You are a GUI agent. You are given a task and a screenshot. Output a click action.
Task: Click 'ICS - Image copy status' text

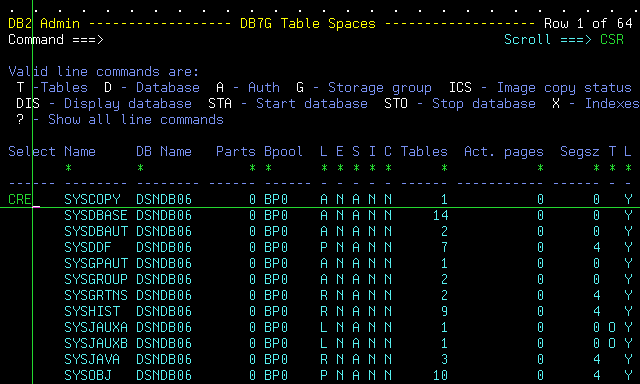coord(540,87)
